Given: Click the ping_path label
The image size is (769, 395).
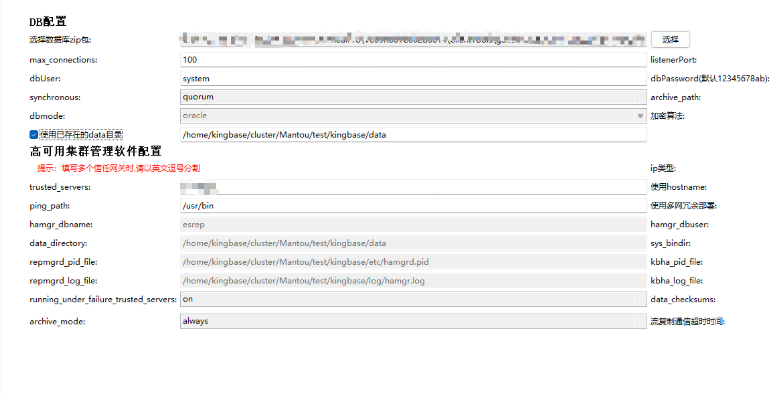Looking at the screenshot, I should 50,206.
